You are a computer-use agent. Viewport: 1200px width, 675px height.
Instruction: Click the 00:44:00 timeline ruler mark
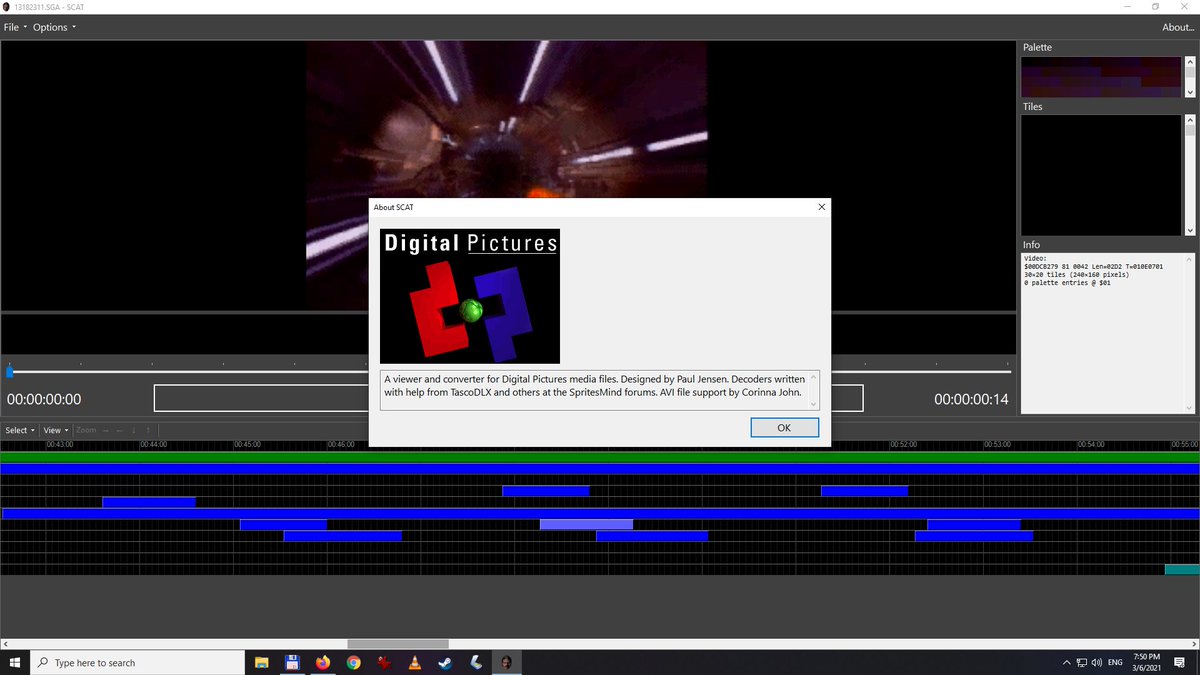tap(153, 444)
